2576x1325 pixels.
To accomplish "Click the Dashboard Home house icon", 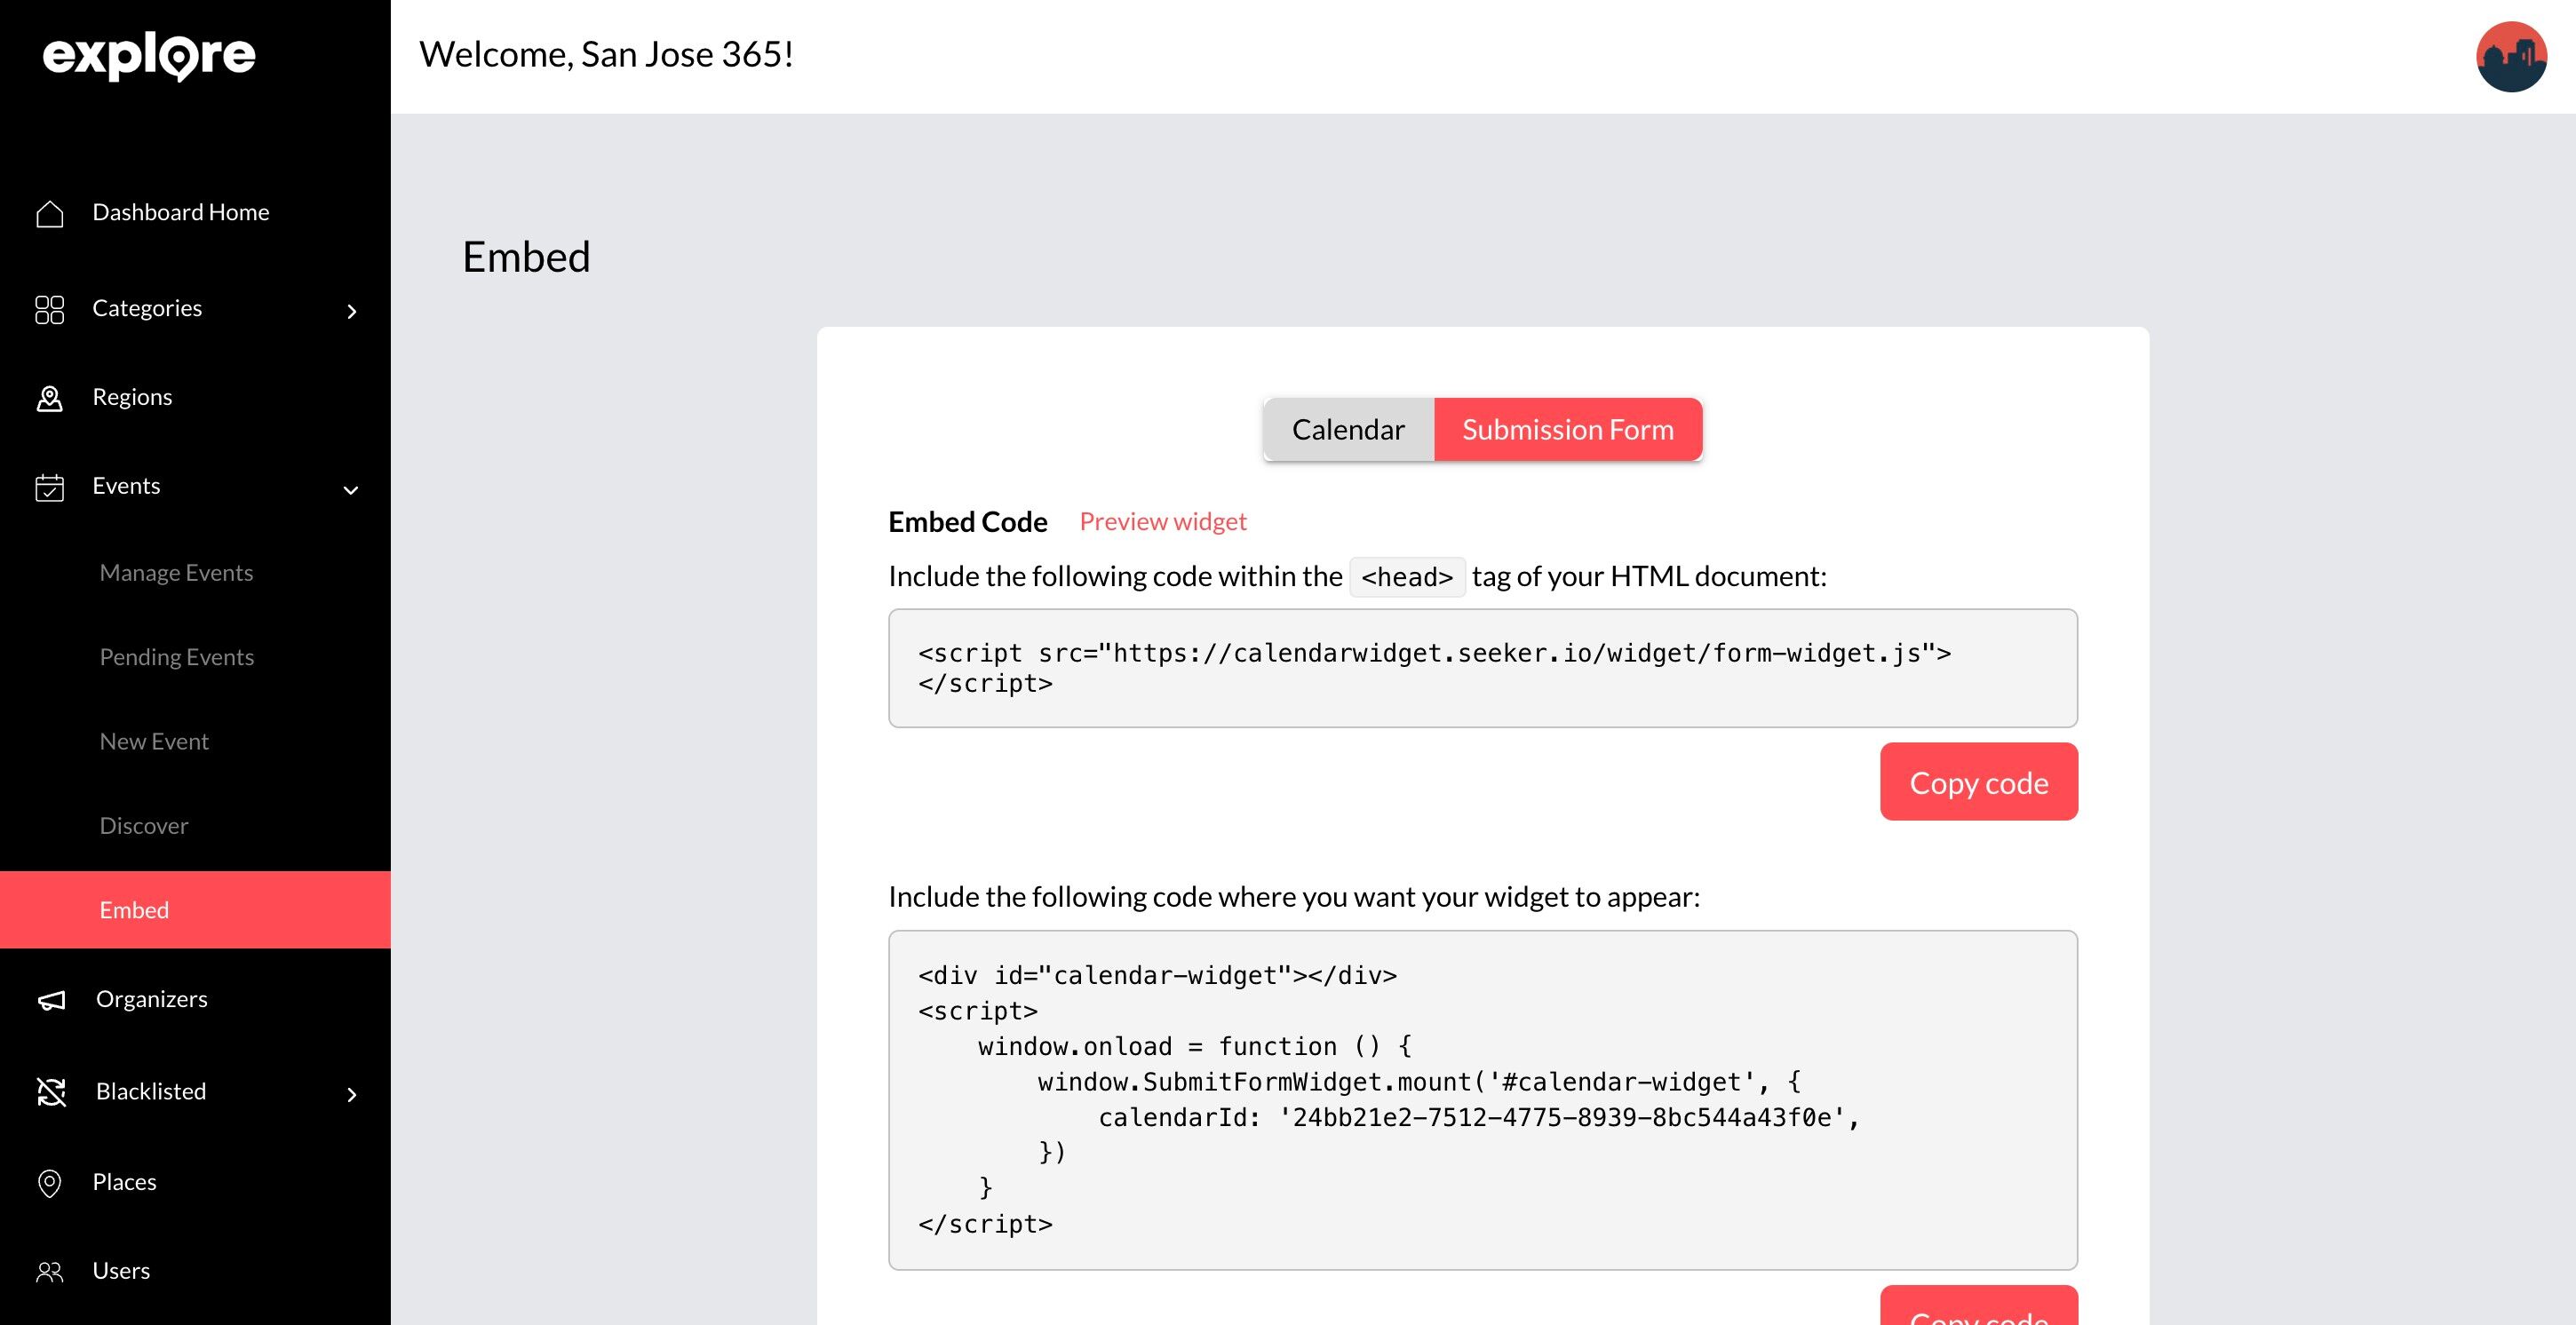I will 49,213.
